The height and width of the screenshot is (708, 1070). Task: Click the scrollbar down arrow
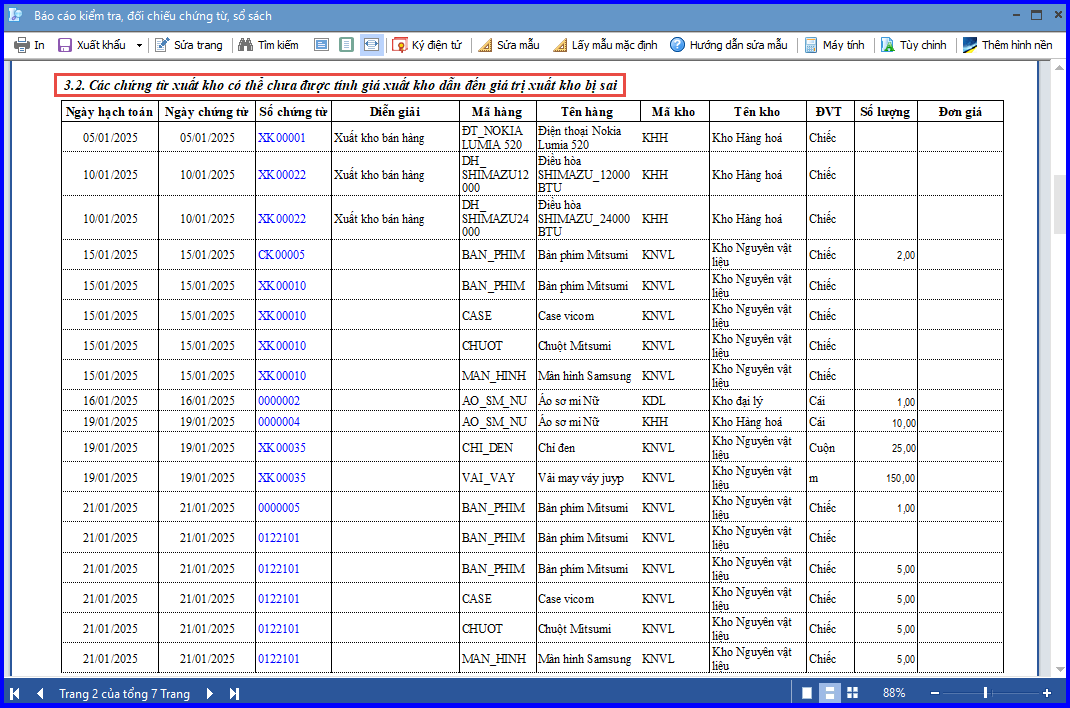pos(1059,669)
